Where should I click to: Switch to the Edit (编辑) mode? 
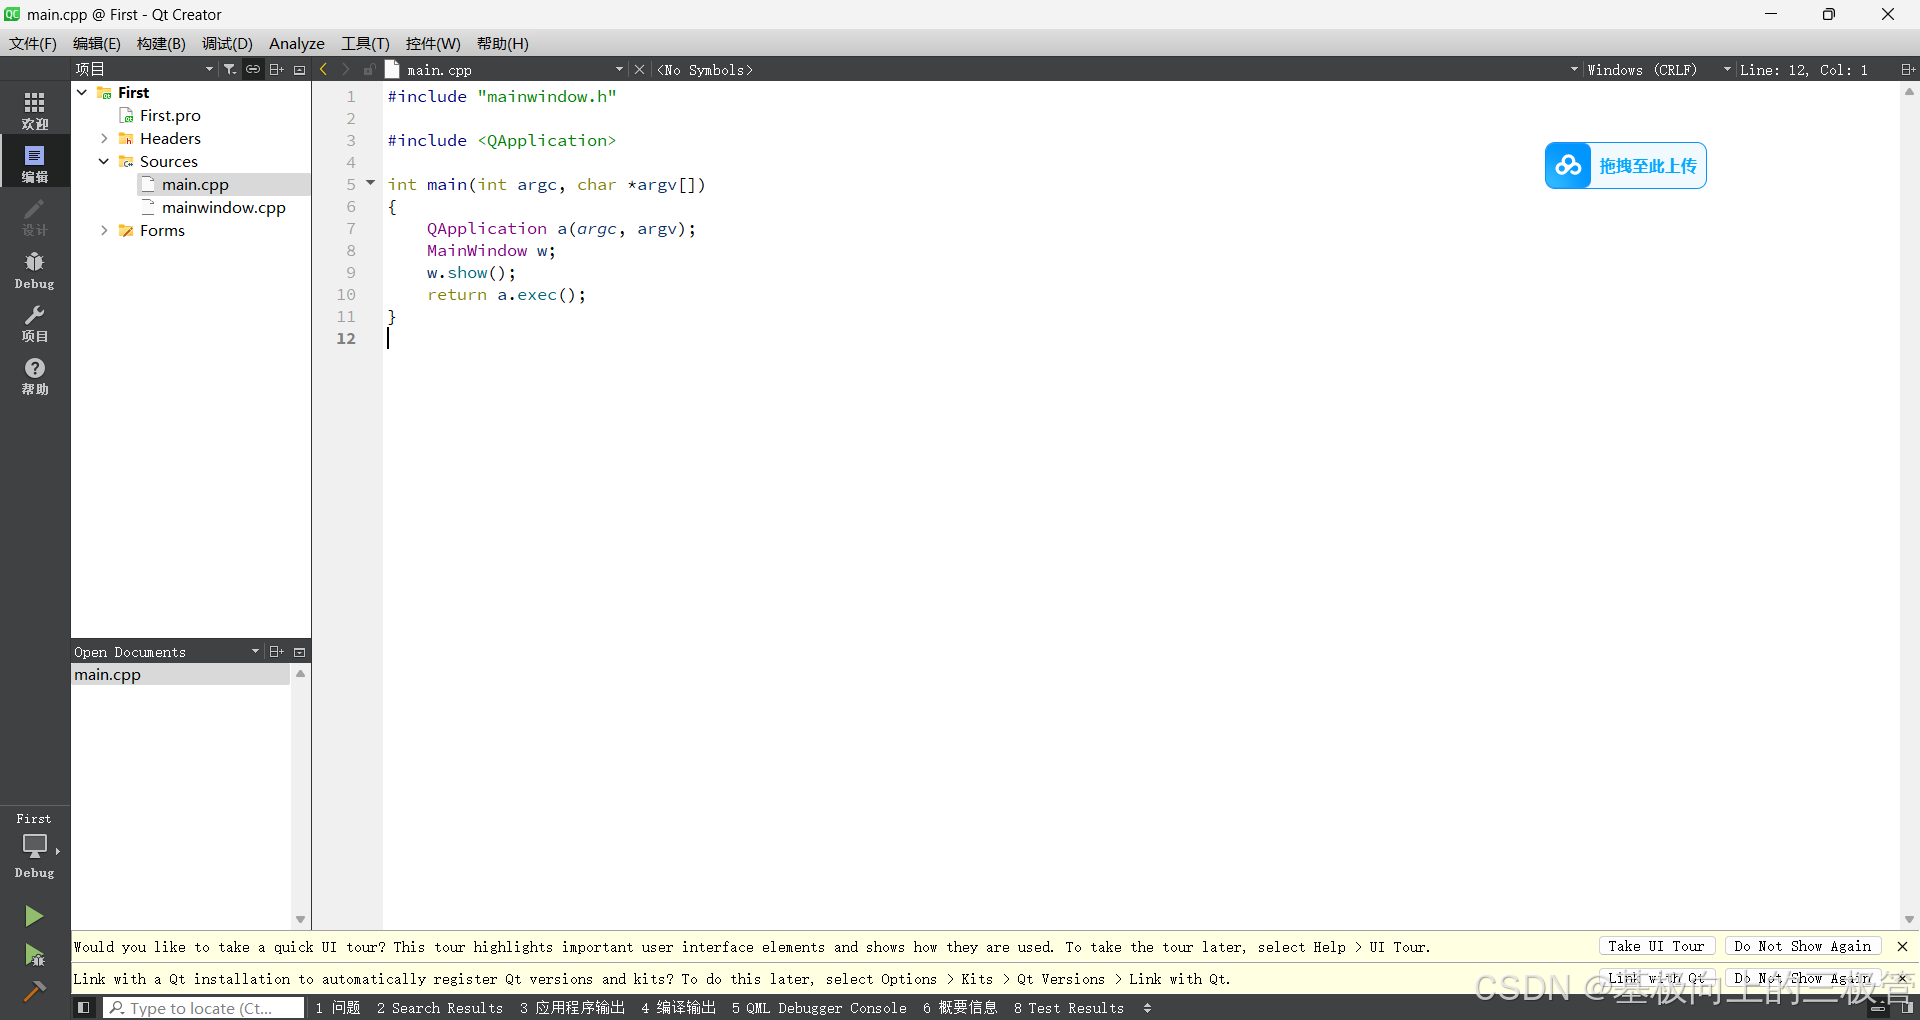(x=35, y=163)
